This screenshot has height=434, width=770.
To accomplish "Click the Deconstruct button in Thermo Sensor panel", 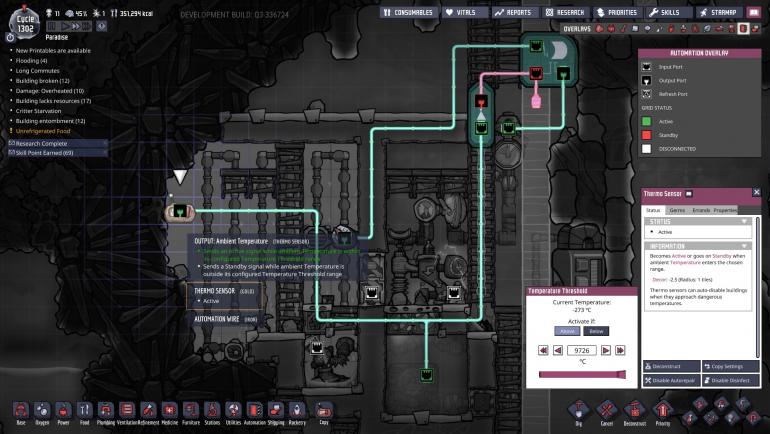I will [x=671, y=366].
